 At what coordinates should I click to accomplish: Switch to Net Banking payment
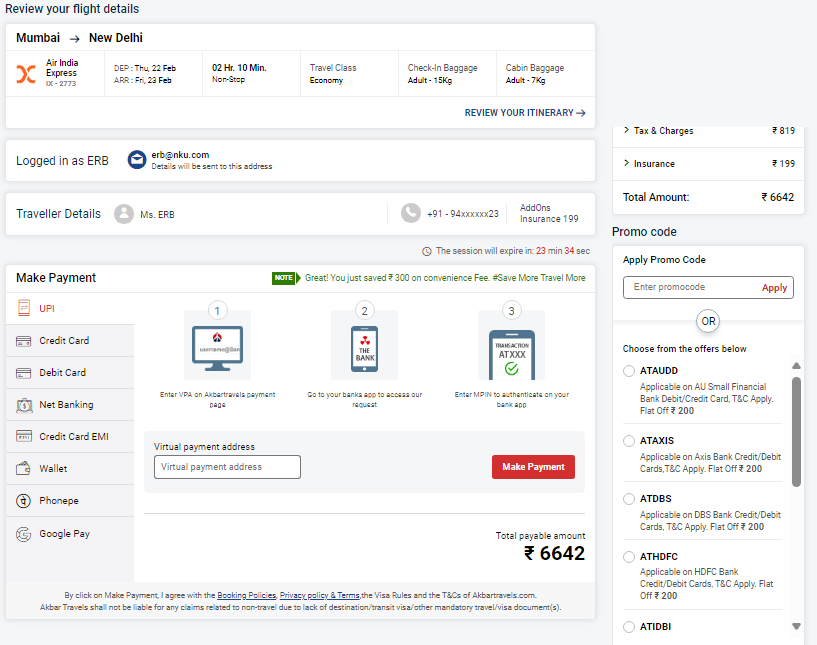pos(70,405)
